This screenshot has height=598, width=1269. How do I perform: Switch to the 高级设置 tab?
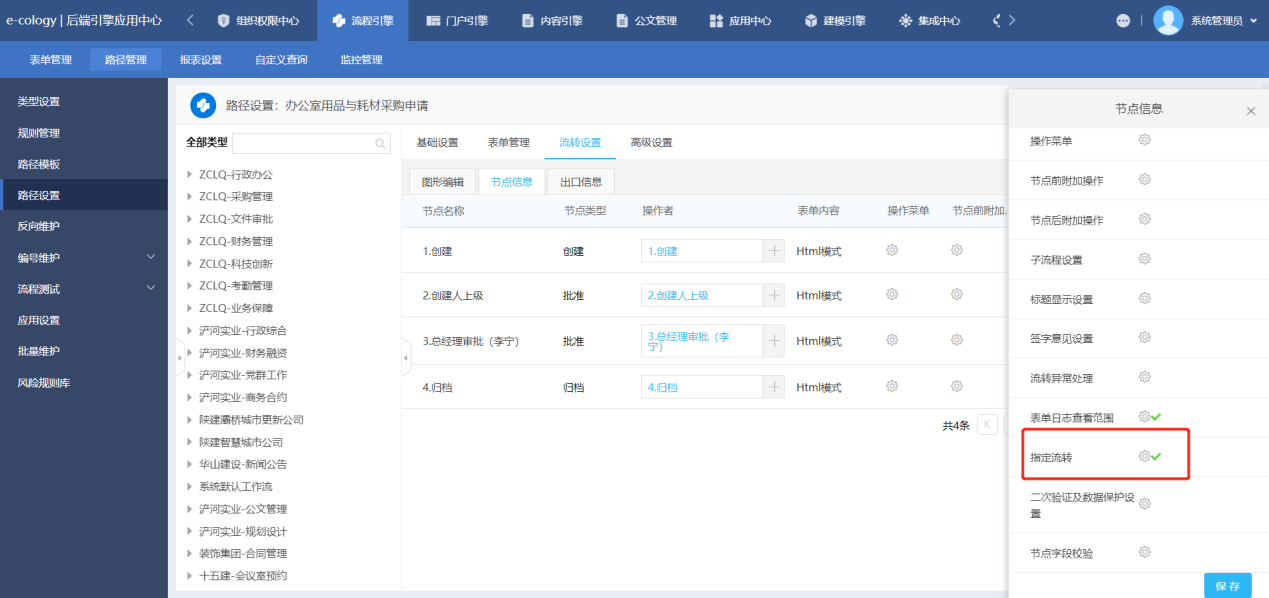[x=651, y=142]
